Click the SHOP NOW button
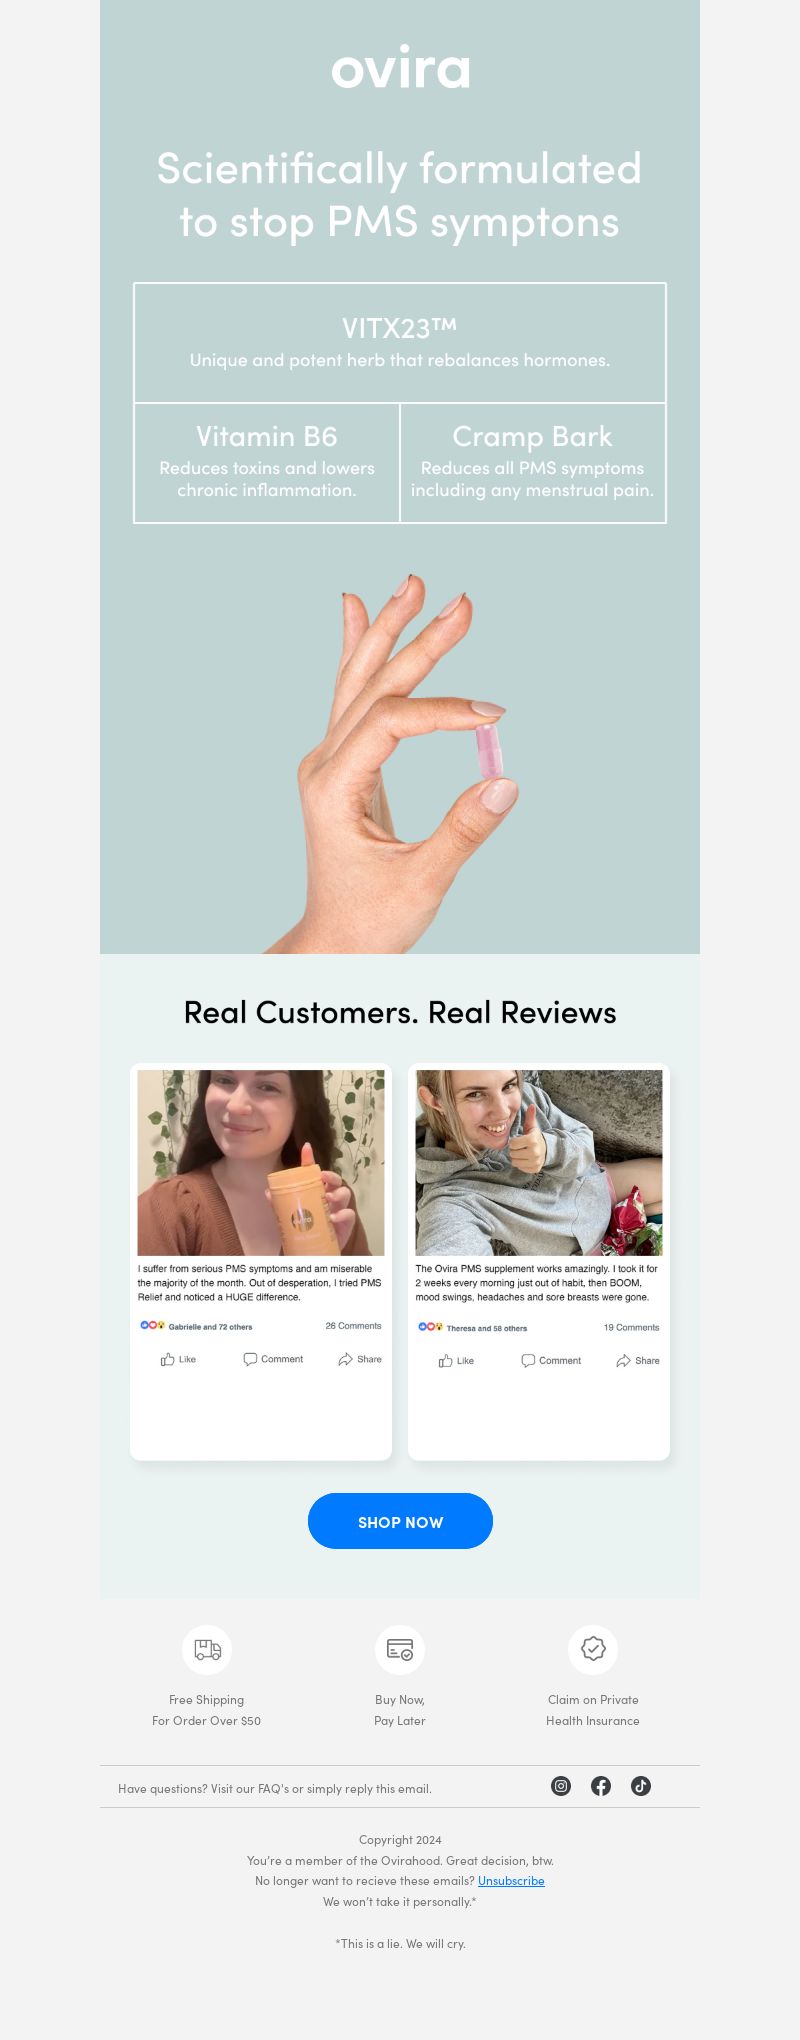The width and height of the screenshot is (800, 2040). click(x=400, y=1521)
